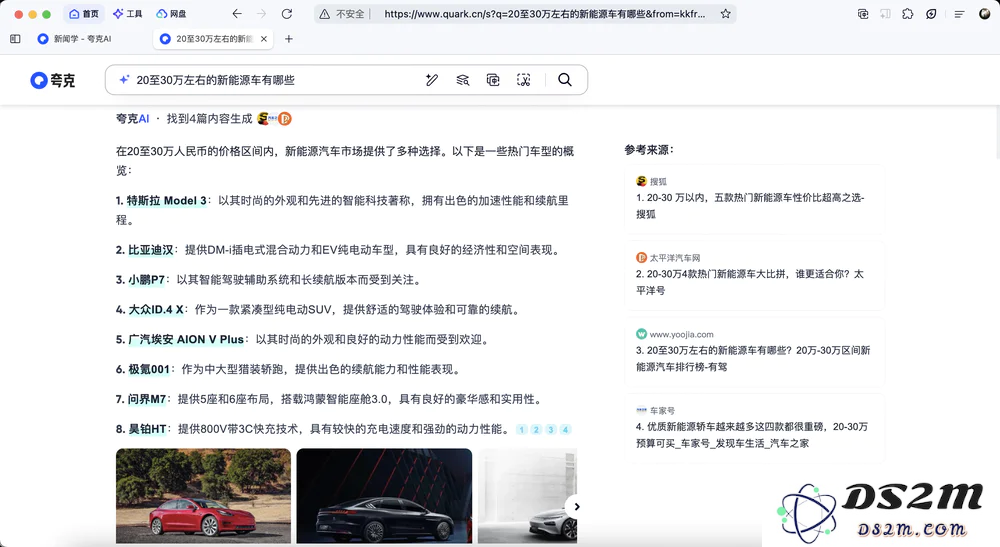
Task: Open 太平洋汽车网 source 4款热门新能源车大比拼
Action: click(x=754, y=275)
